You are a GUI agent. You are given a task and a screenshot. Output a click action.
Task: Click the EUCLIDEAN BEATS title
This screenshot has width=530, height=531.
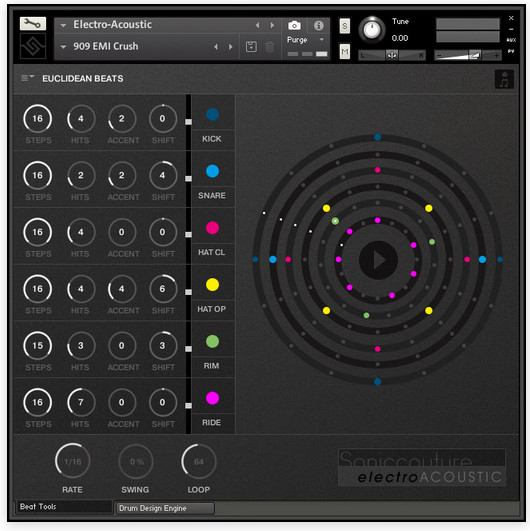pos(83,78)
